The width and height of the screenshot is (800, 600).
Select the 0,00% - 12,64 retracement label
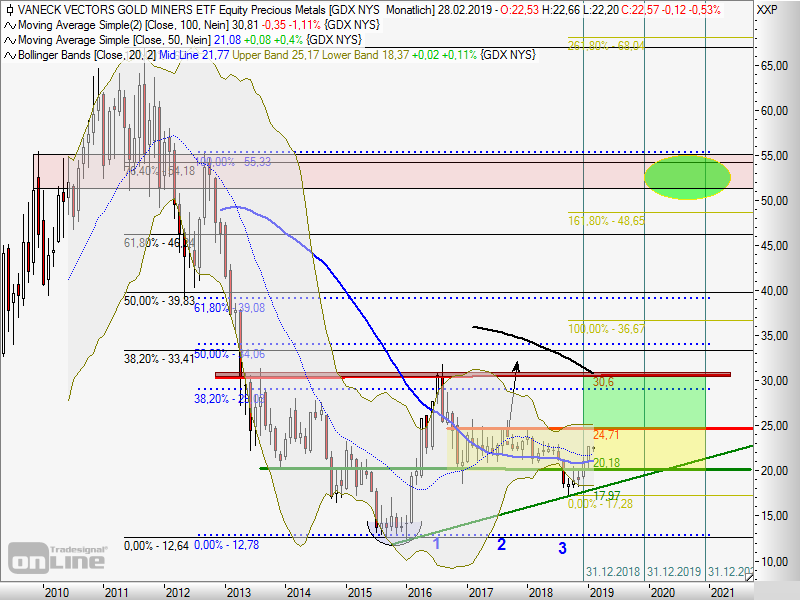[x=156, y=546]
